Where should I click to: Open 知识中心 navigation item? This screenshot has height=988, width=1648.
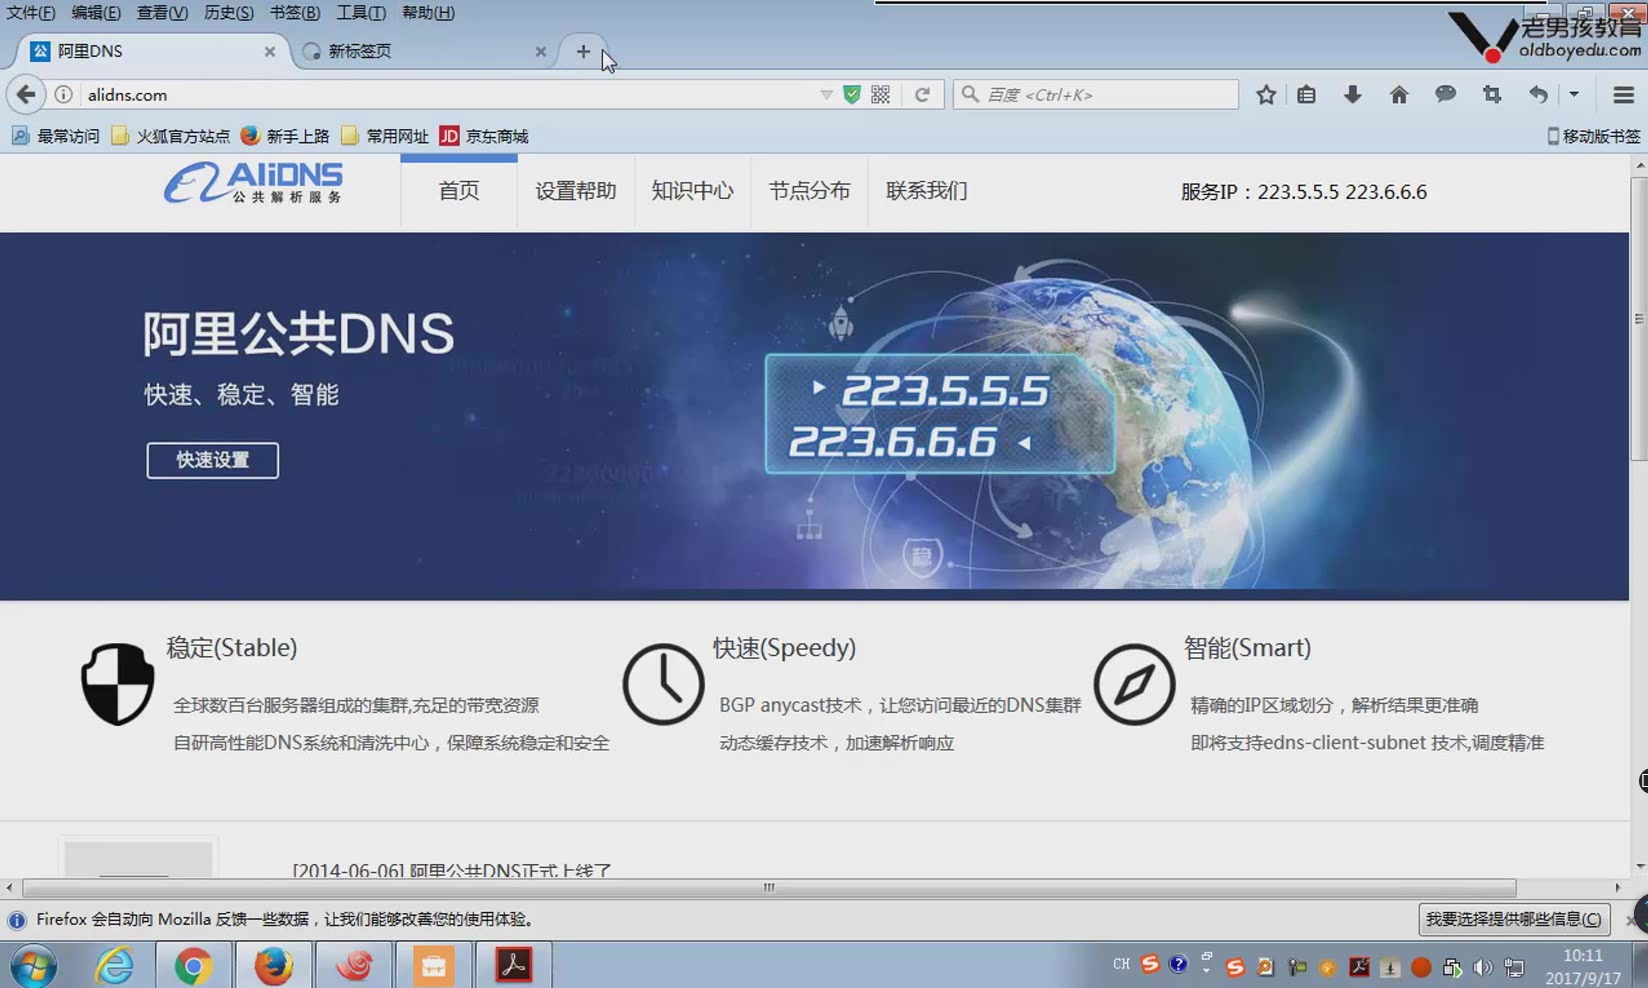pos(692,191)
